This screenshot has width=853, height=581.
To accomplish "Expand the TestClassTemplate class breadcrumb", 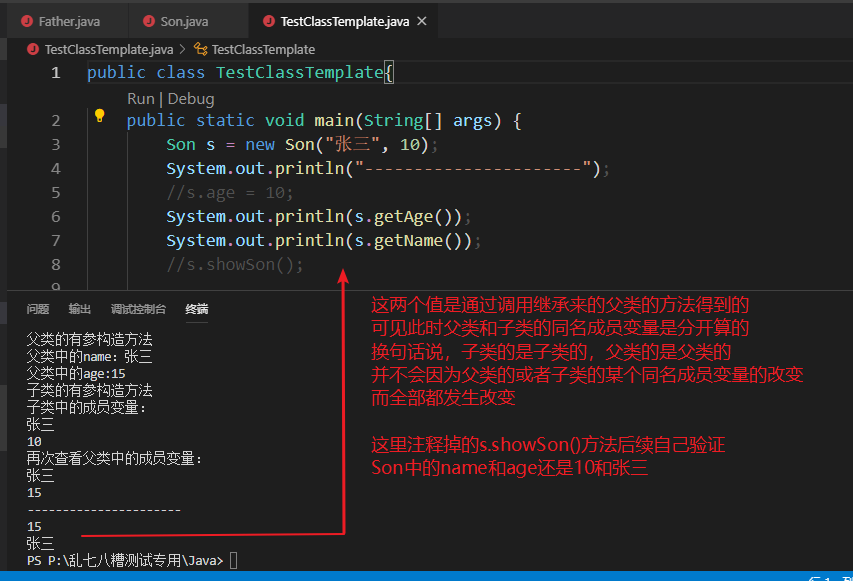I will coord(263,49).
